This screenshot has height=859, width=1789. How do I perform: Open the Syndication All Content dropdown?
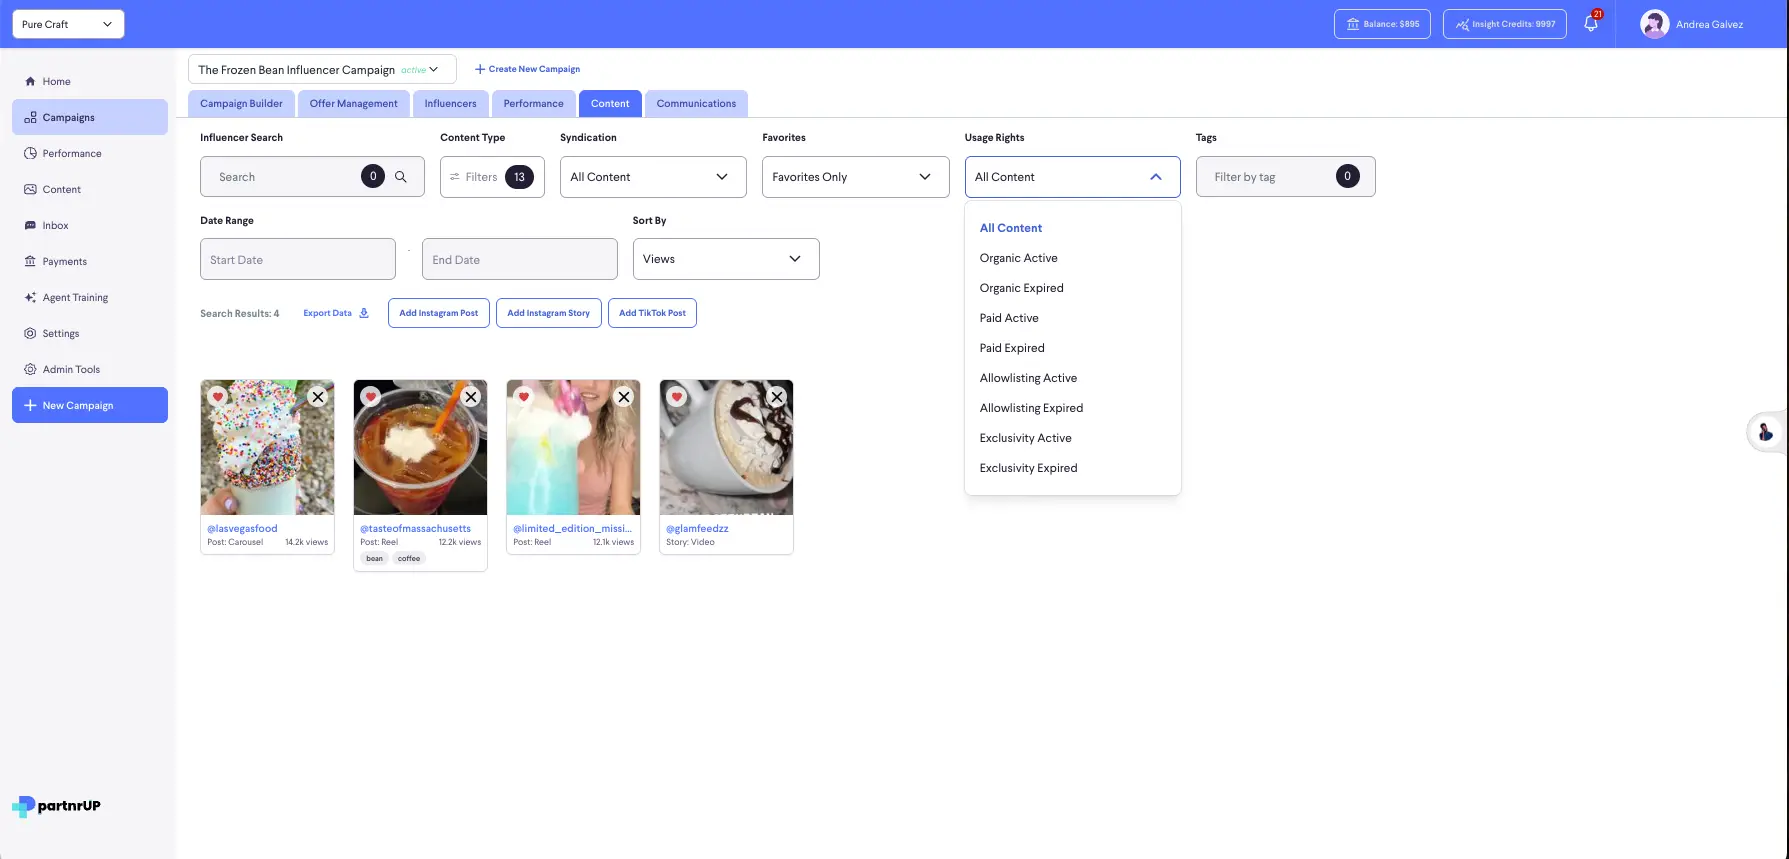(x=653, y=177)
